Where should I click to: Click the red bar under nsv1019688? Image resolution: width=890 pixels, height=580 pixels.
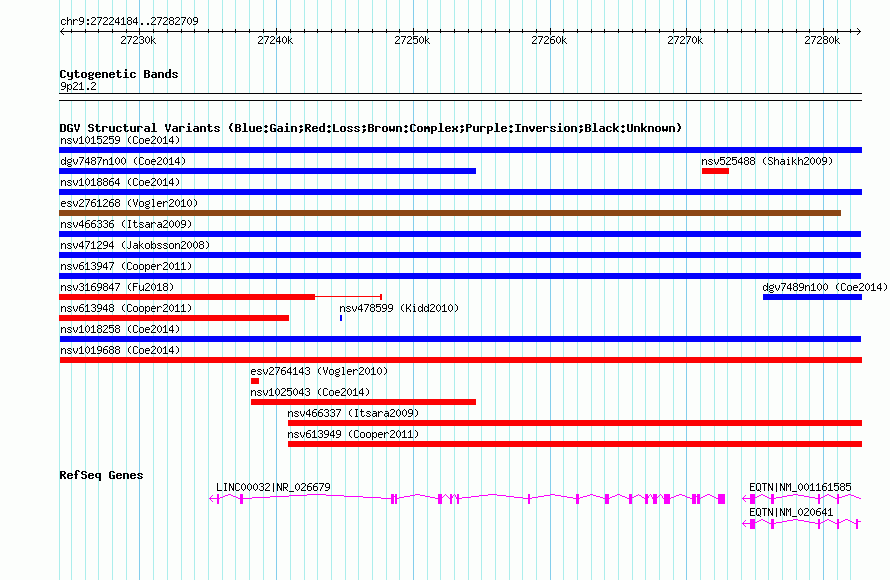[460, 360]
